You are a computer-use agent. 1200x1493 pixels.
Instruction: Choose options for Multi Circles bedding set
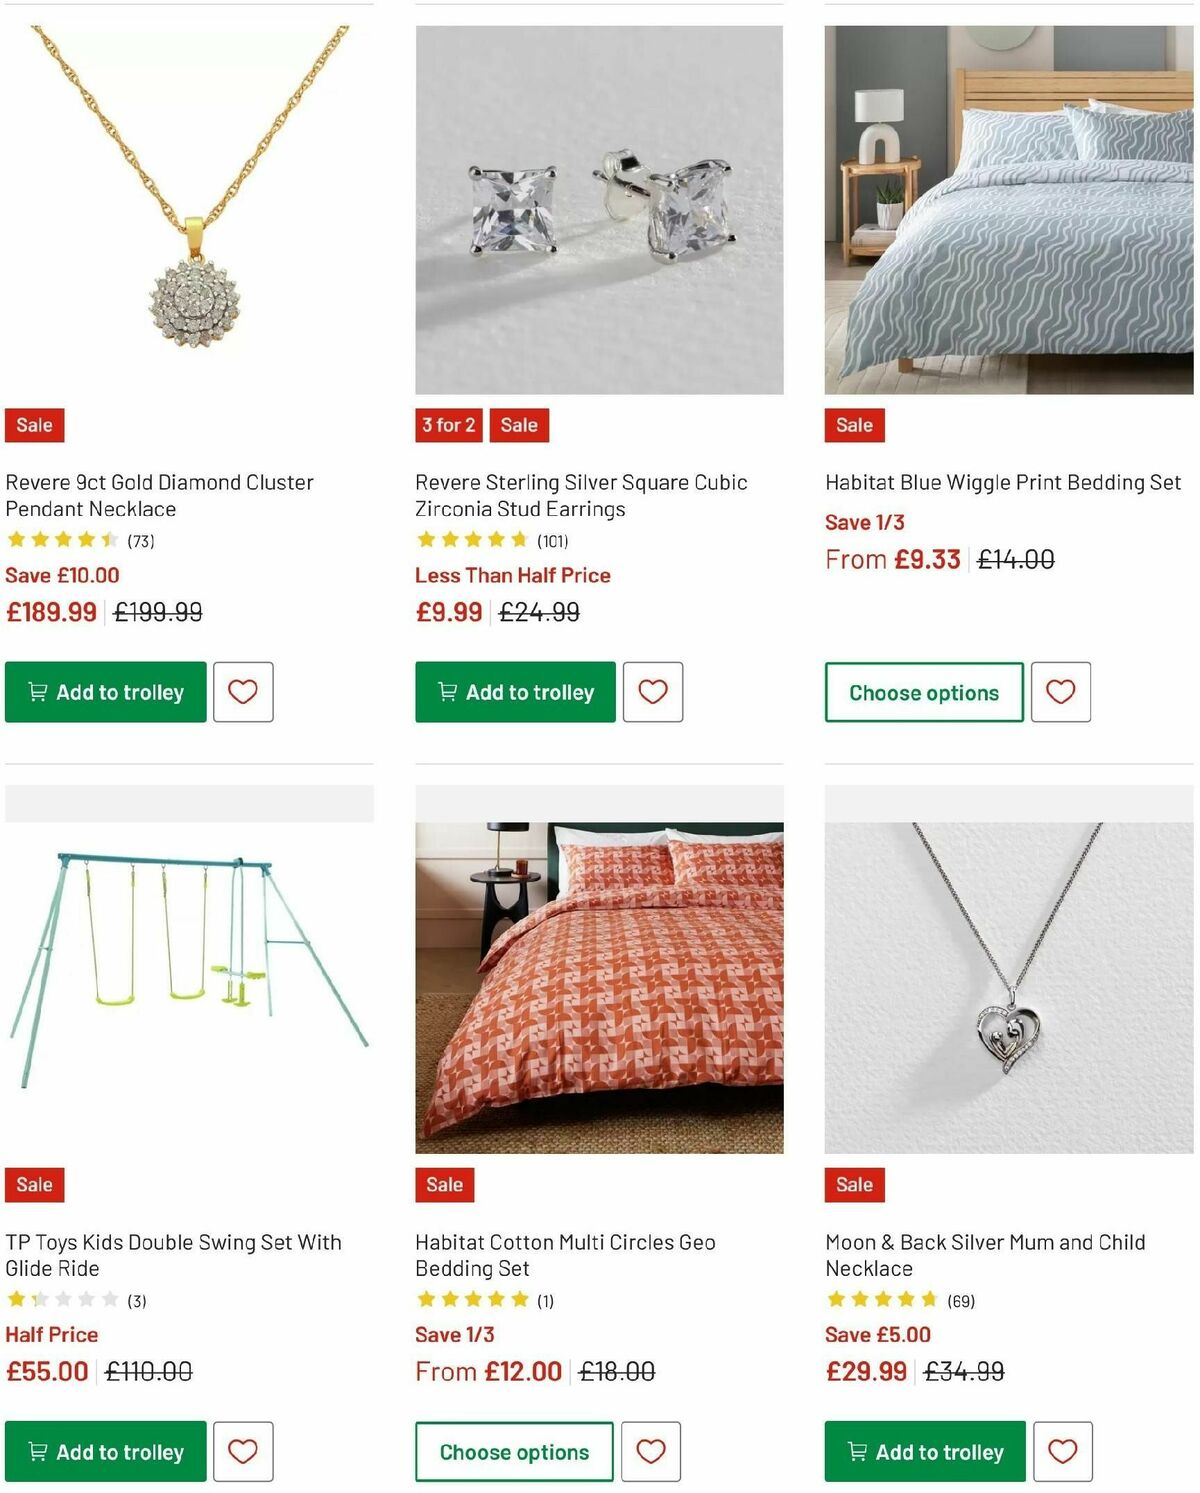[x=513, y=1451]
